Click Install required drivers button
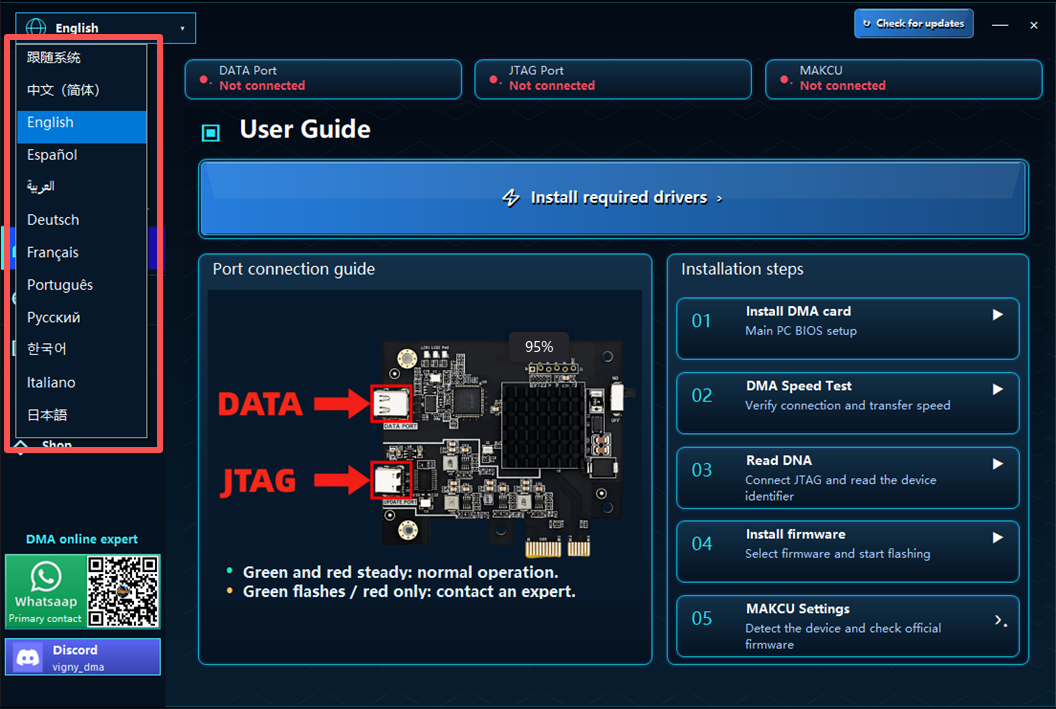This screenshot has height=709, width=1056. pyautogui.click(x=613, y=199)
